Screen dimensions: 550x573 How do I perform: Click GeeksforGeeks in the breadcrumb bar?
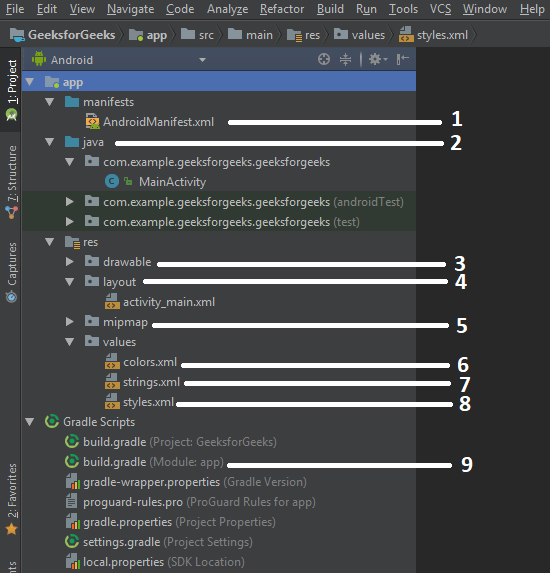[62, 35]
